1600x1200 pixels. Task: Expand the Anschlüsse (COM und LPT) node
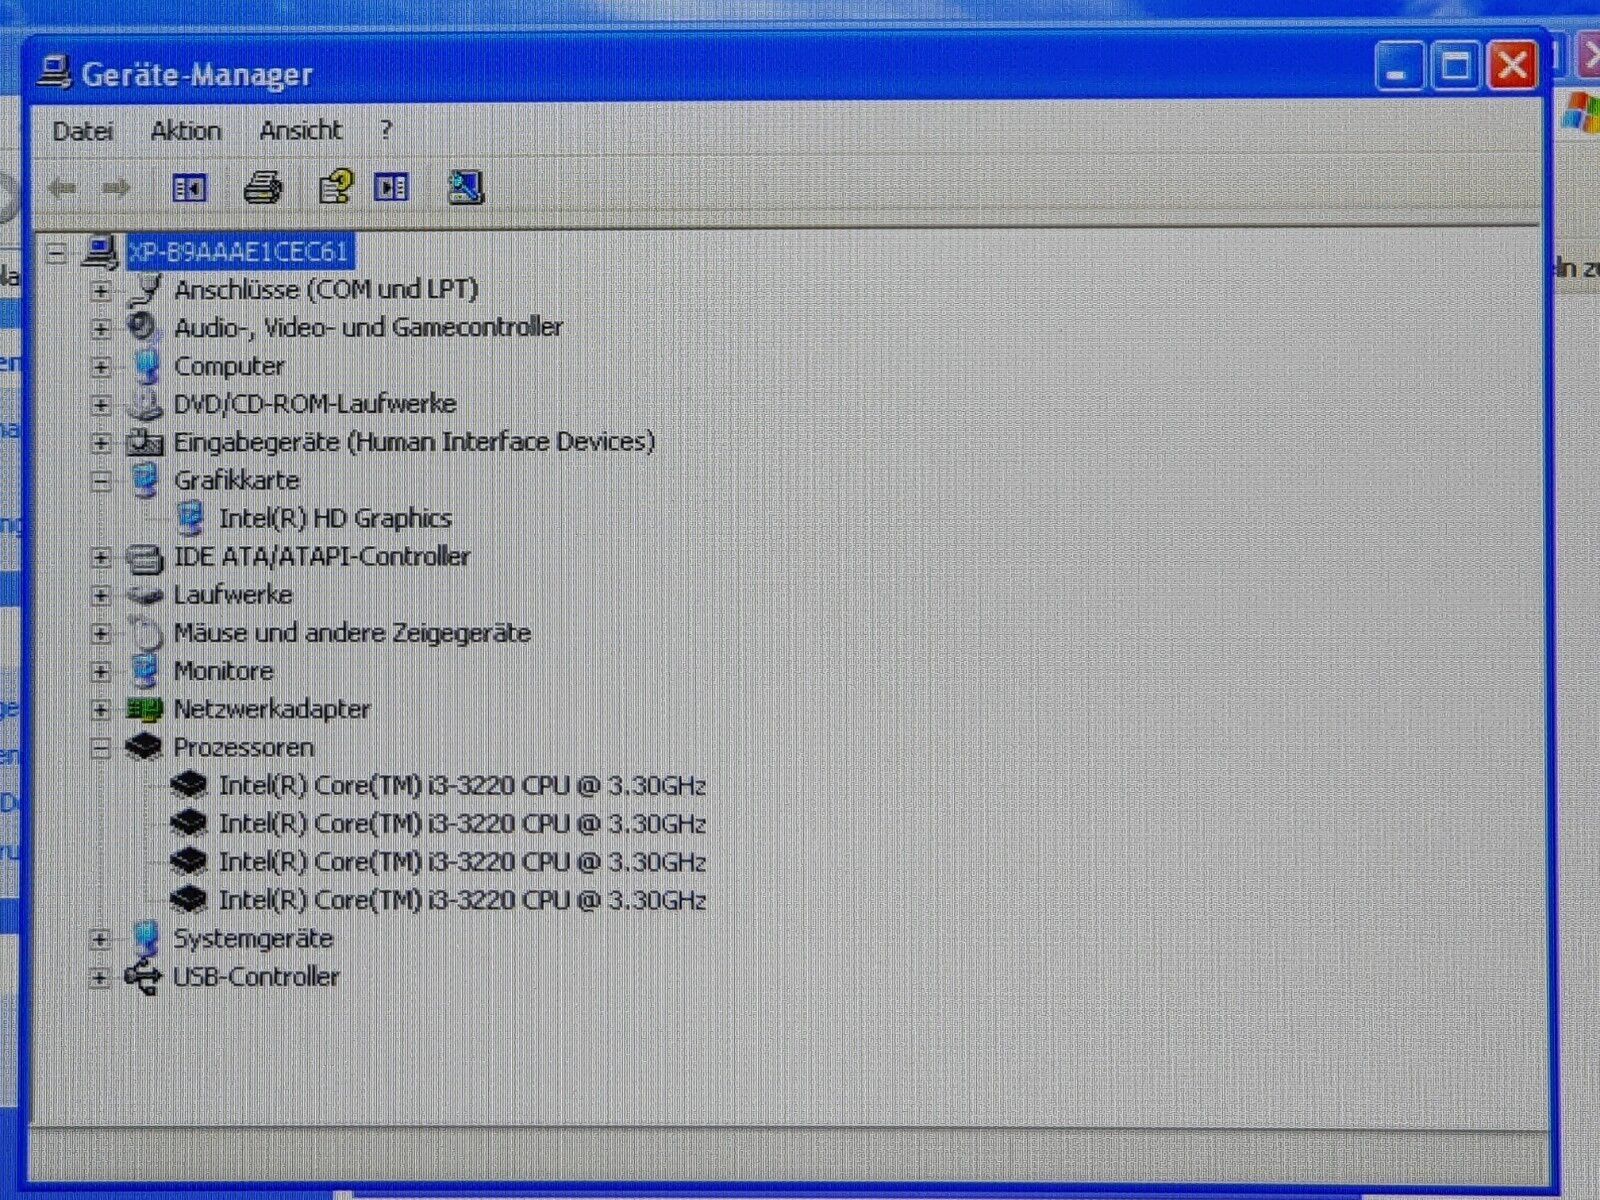tap(100, 291)
